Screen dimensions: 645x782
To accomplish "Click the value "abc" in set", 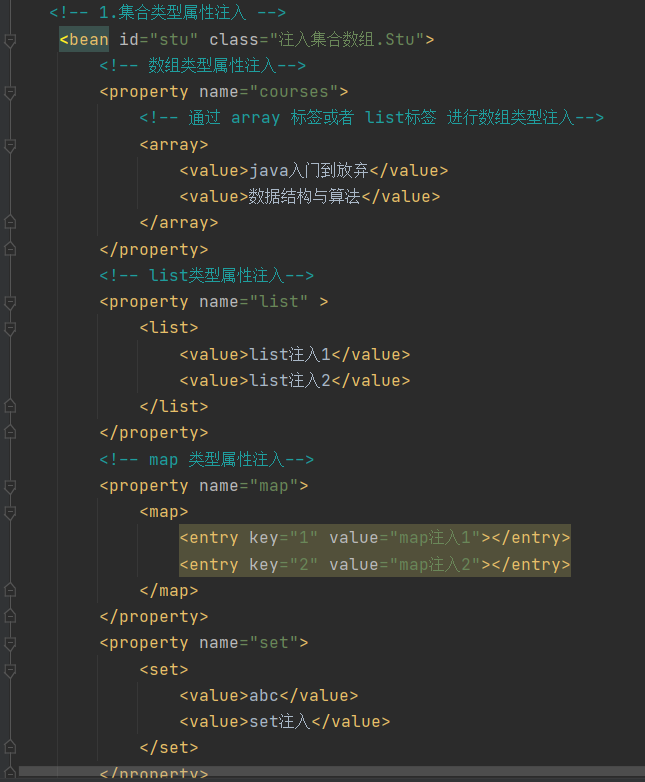I will 263,696.
